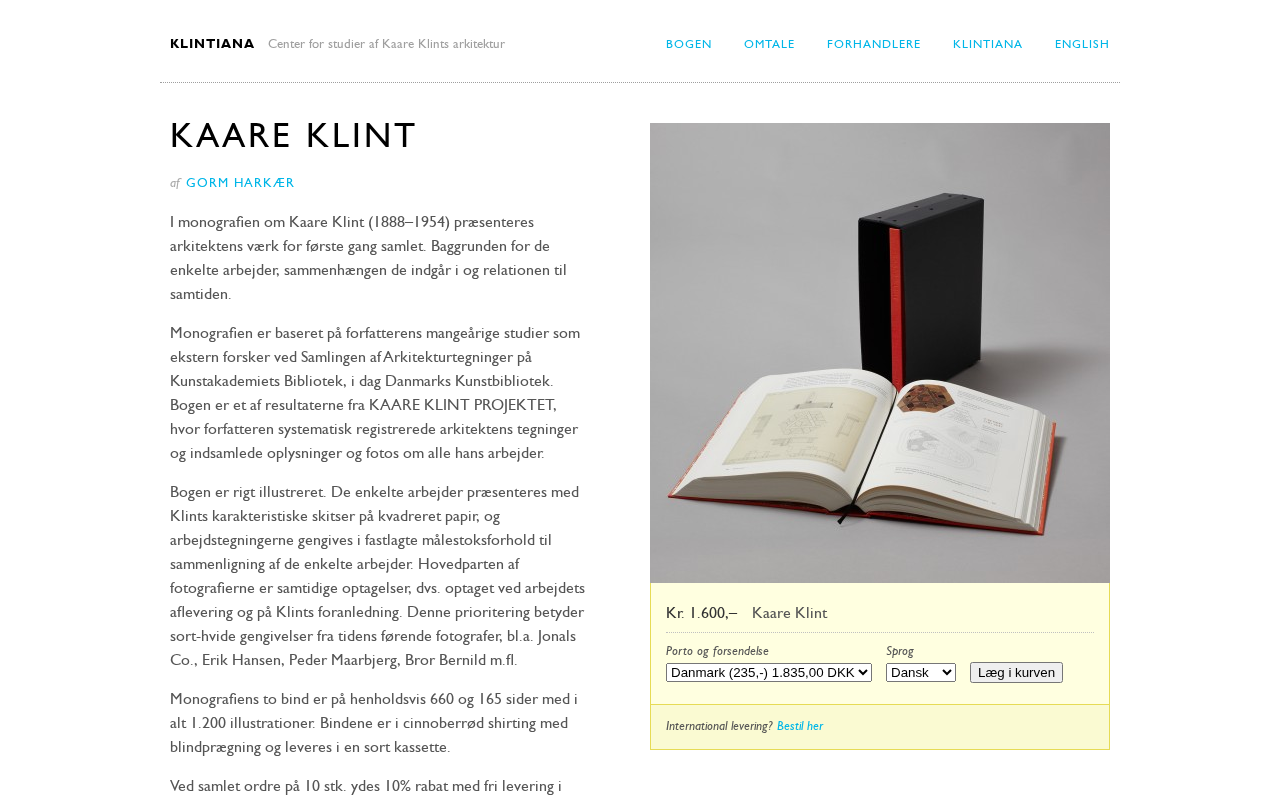Open the BOGEN menu item
1280x800 pixels.
(x=689, y=44)
